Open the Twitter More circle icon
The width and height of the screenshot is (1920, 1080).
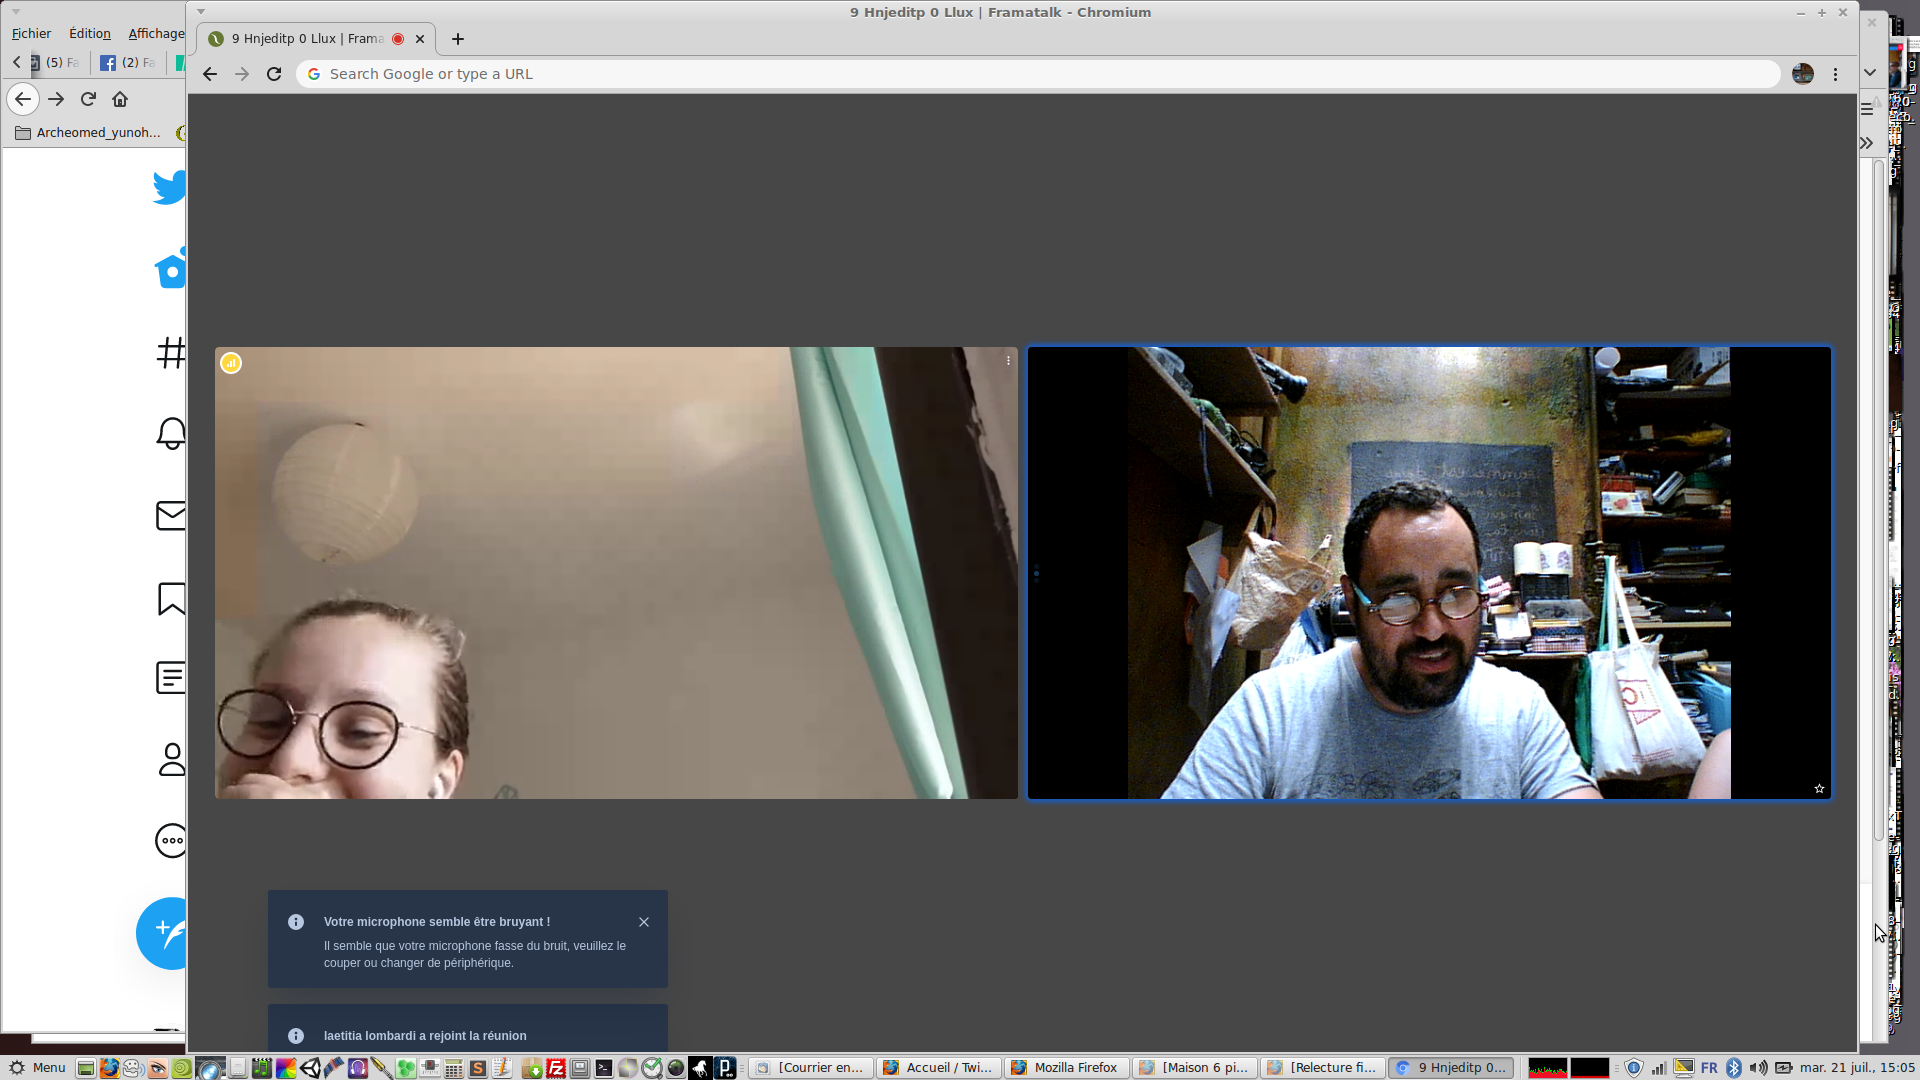coord(171,840)
